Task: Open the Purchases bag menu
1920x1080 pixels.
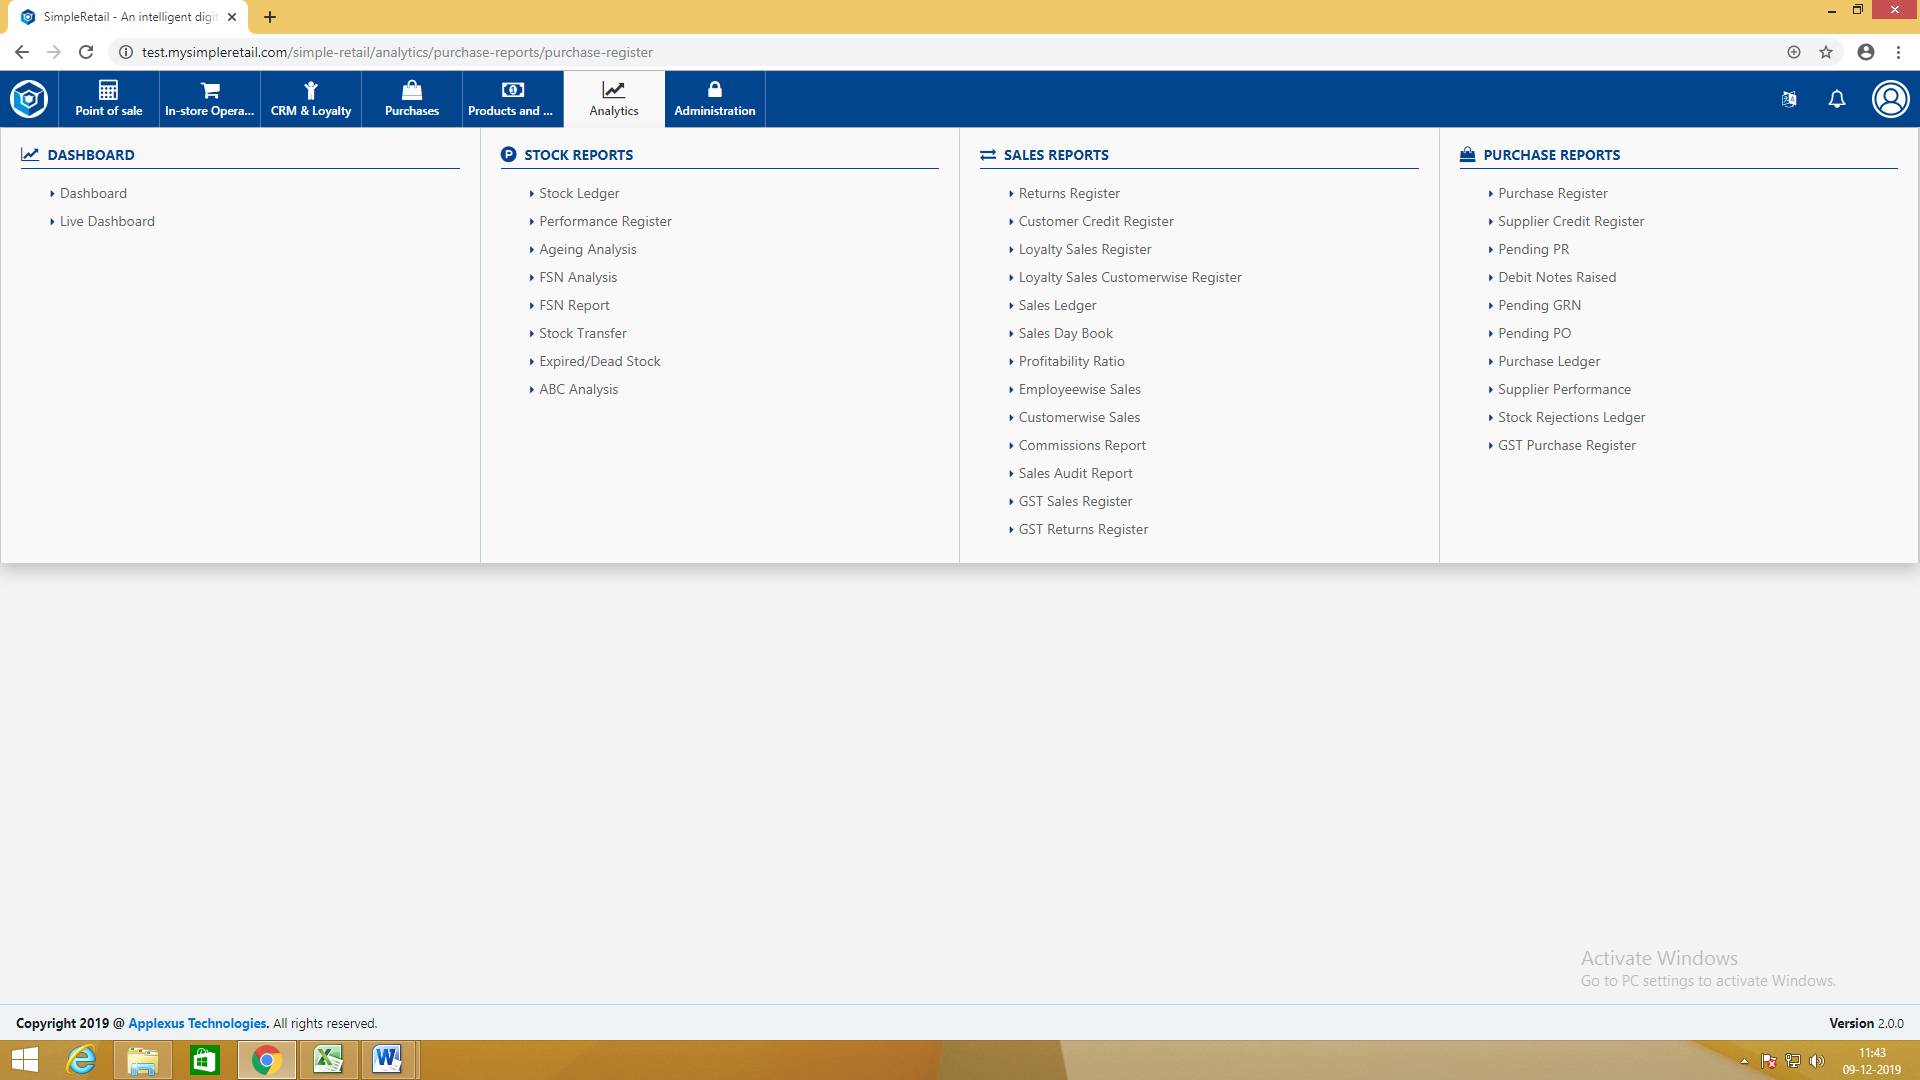Action: [412, 99]
